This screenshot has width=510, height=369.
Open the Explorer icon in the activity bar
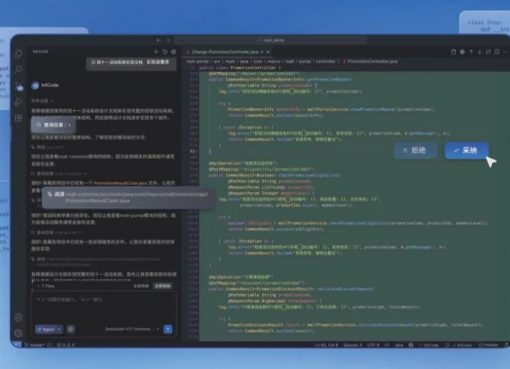point(19,54)
